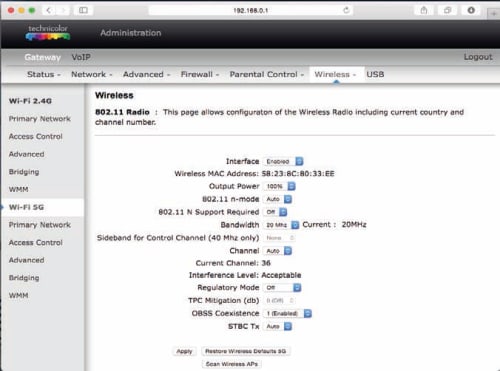
Task: Open the Advanced top menu
Action: coord(146,74)
